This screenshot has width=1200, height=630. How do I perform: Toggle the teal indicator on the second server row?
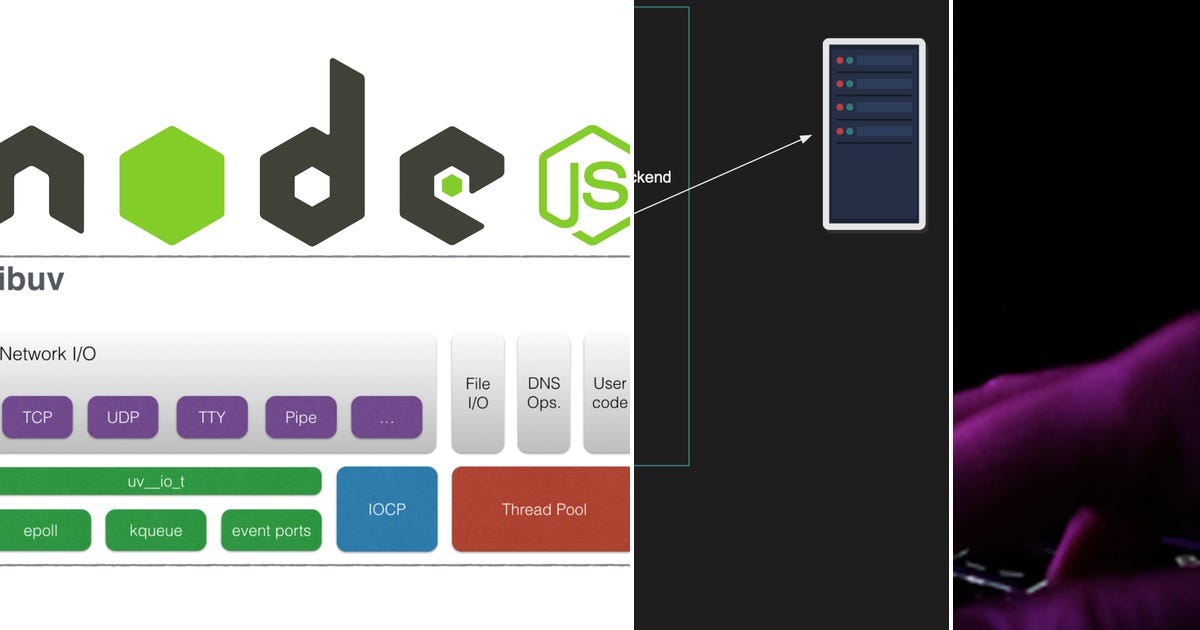point(849,84)
